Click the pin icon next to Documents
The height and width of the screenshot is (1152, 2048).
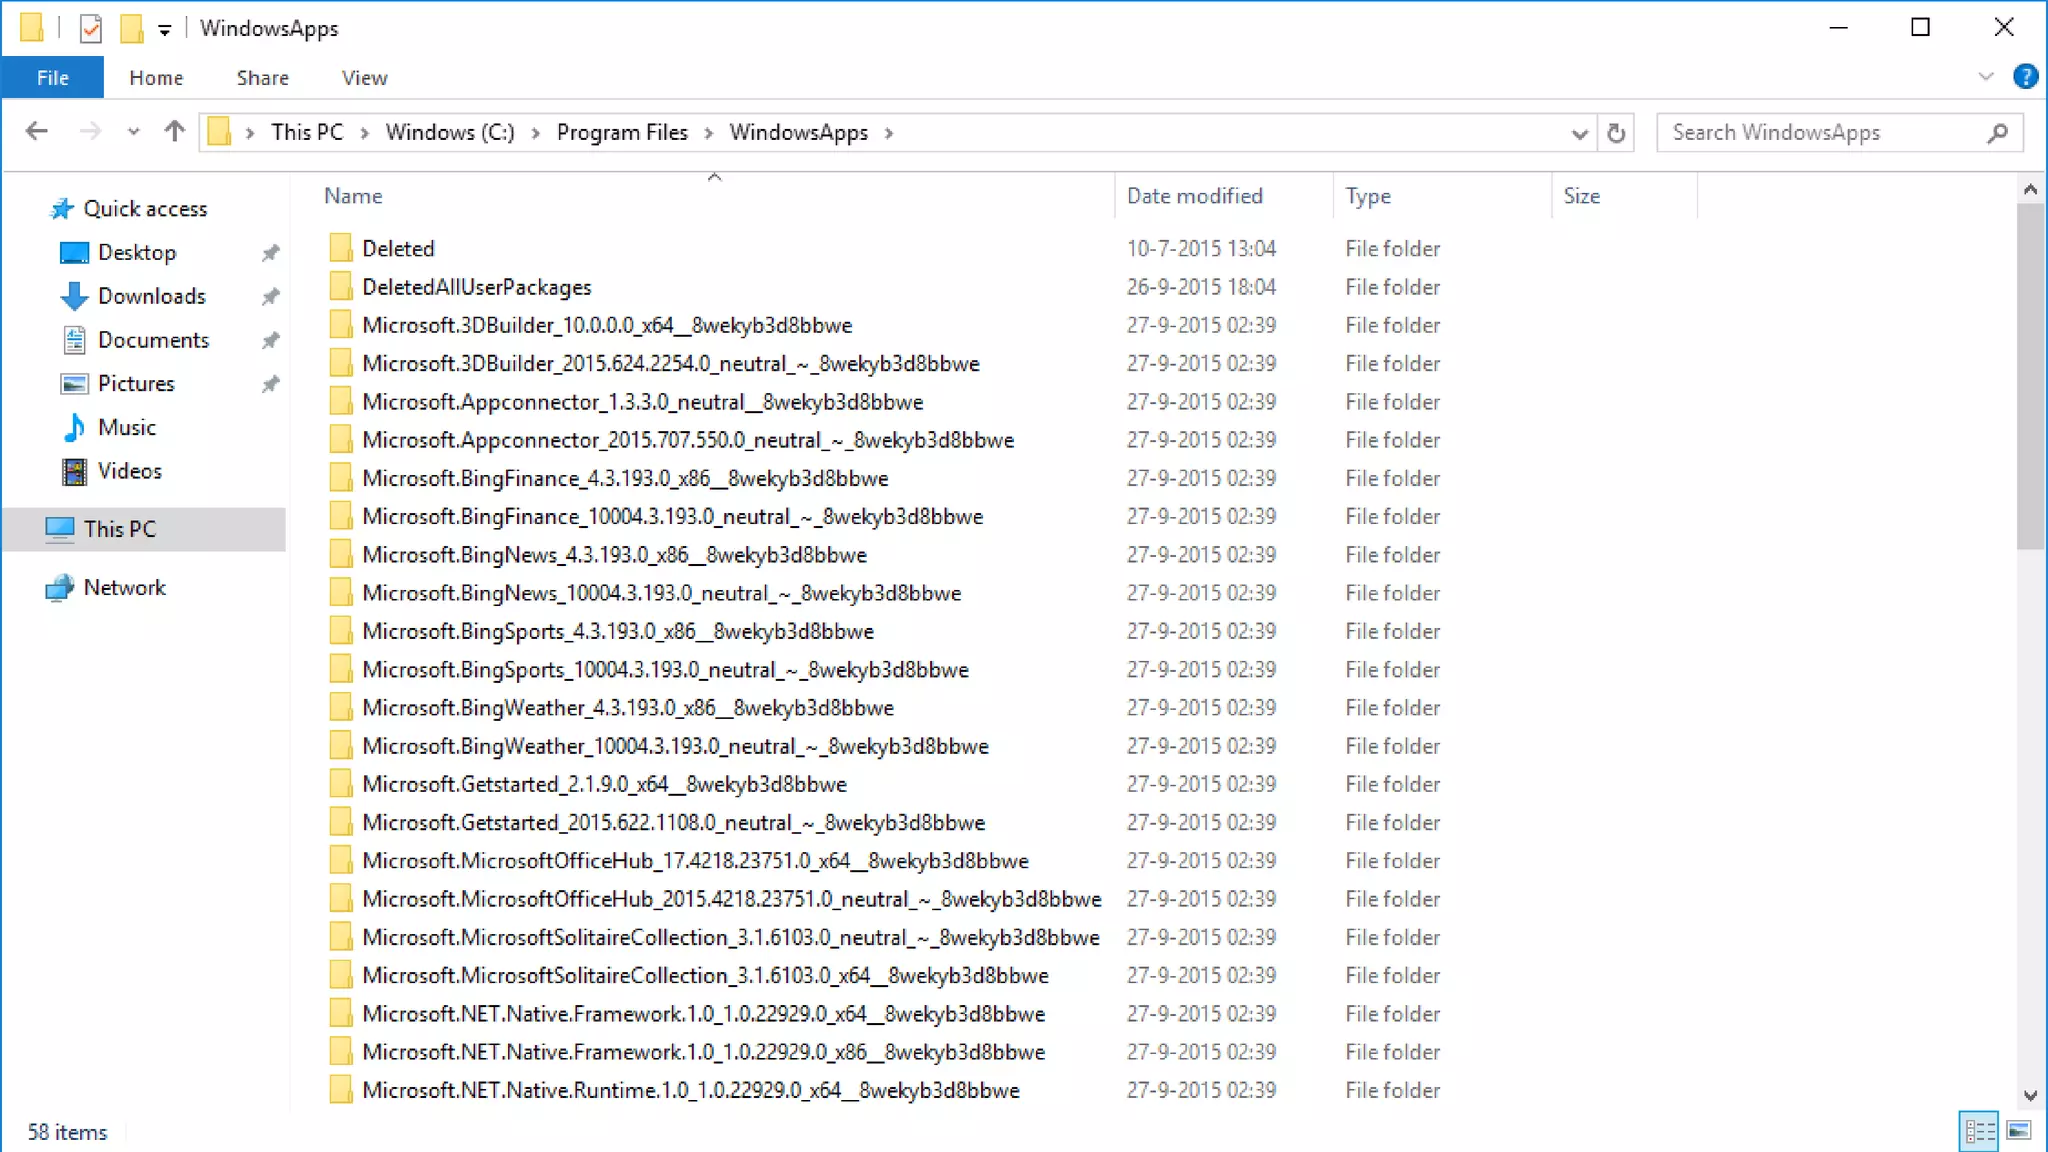coord(270,341)
